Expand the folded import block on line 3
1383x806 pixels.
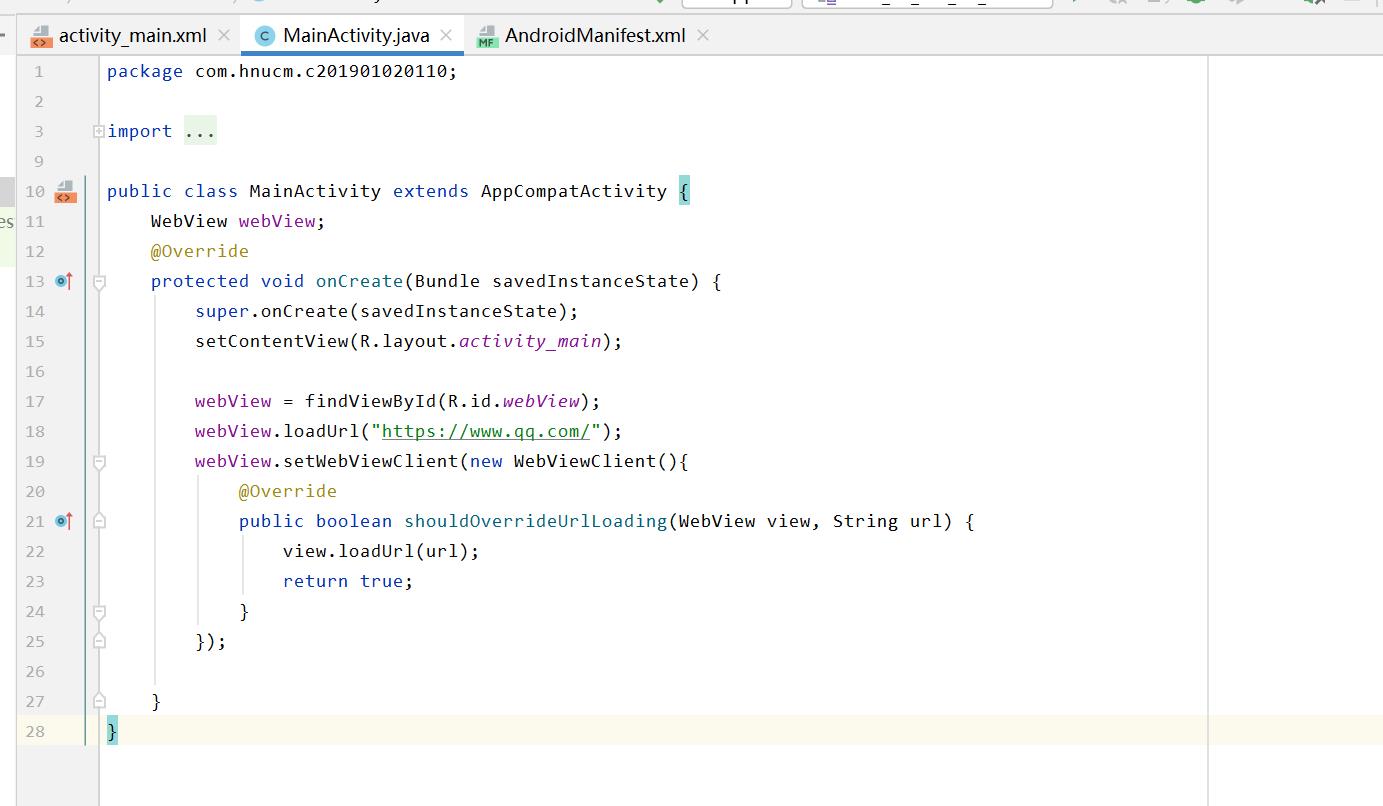pos(98,131)
